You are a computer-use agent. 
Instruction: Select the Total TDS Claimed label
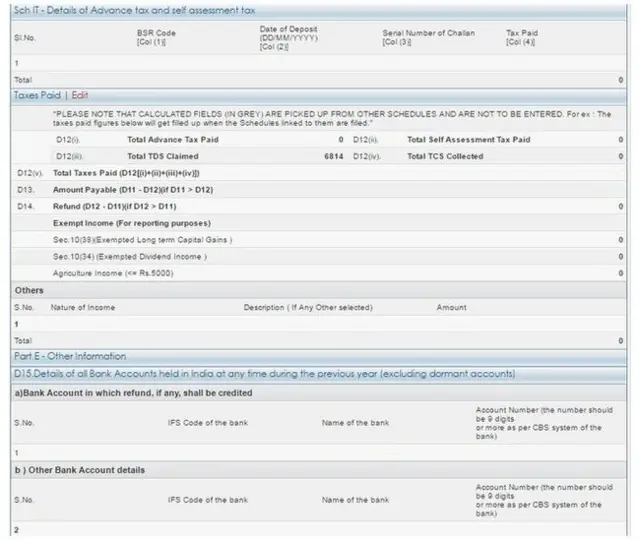coord(163,156)
